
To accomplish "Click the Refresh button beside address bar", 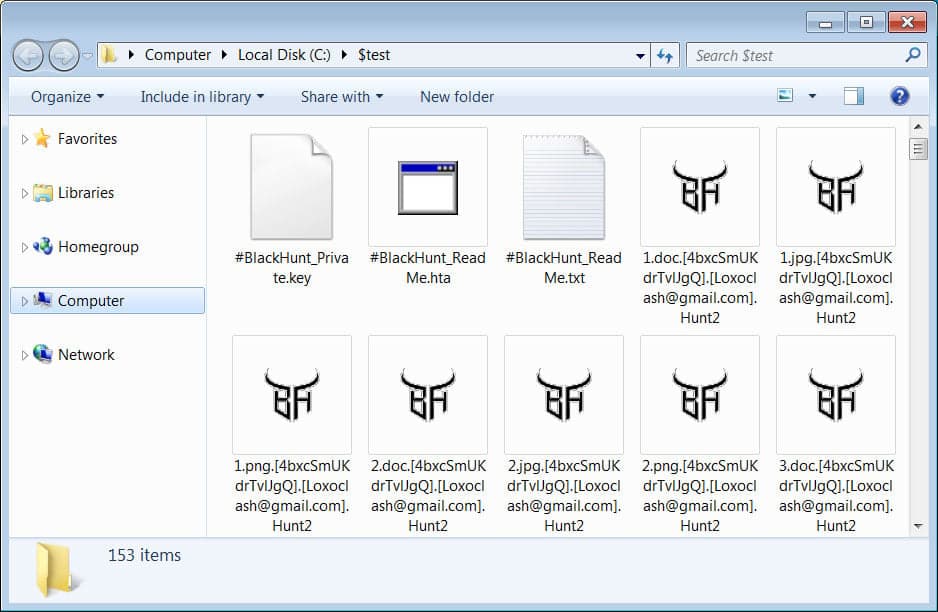I will click(x=664, y=56).
